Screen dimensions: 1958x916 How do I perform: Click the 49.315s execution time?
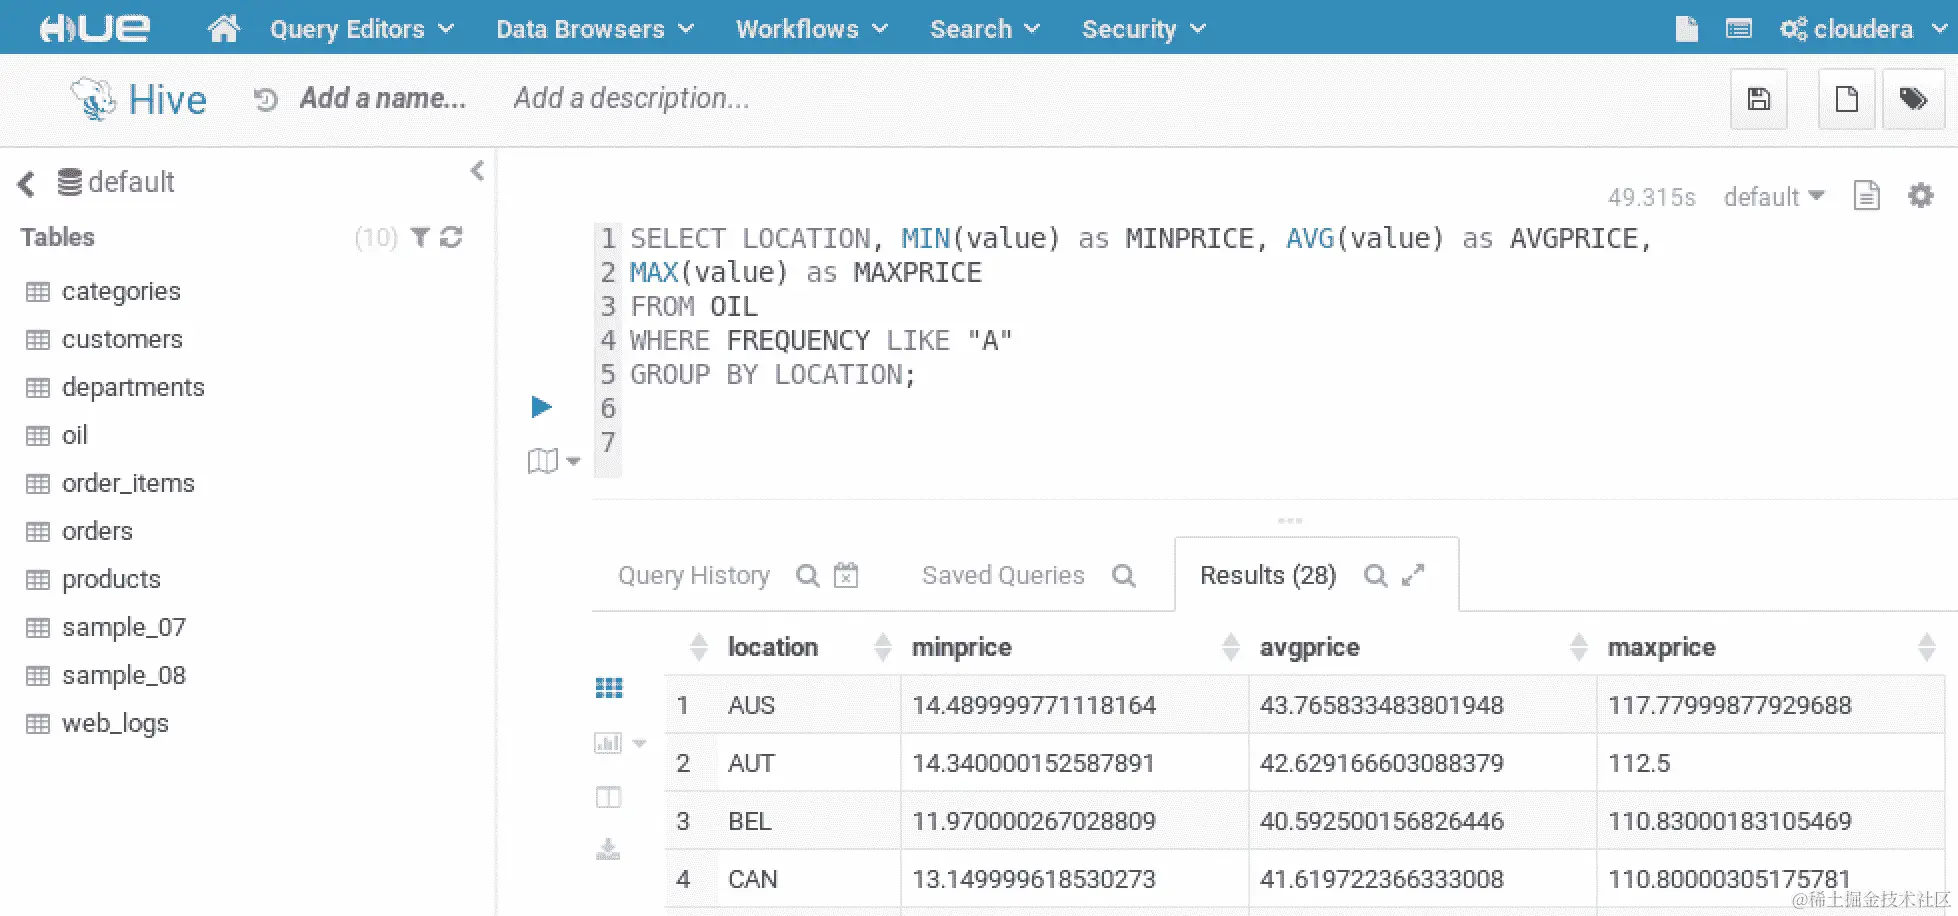pyautogui.click(x=1651, y=197)
